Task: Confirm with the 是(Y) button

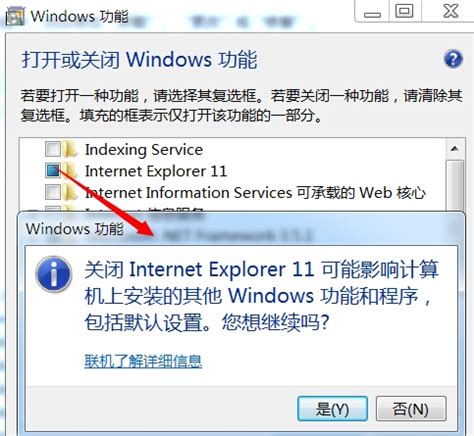Action: tap(332, 409)
